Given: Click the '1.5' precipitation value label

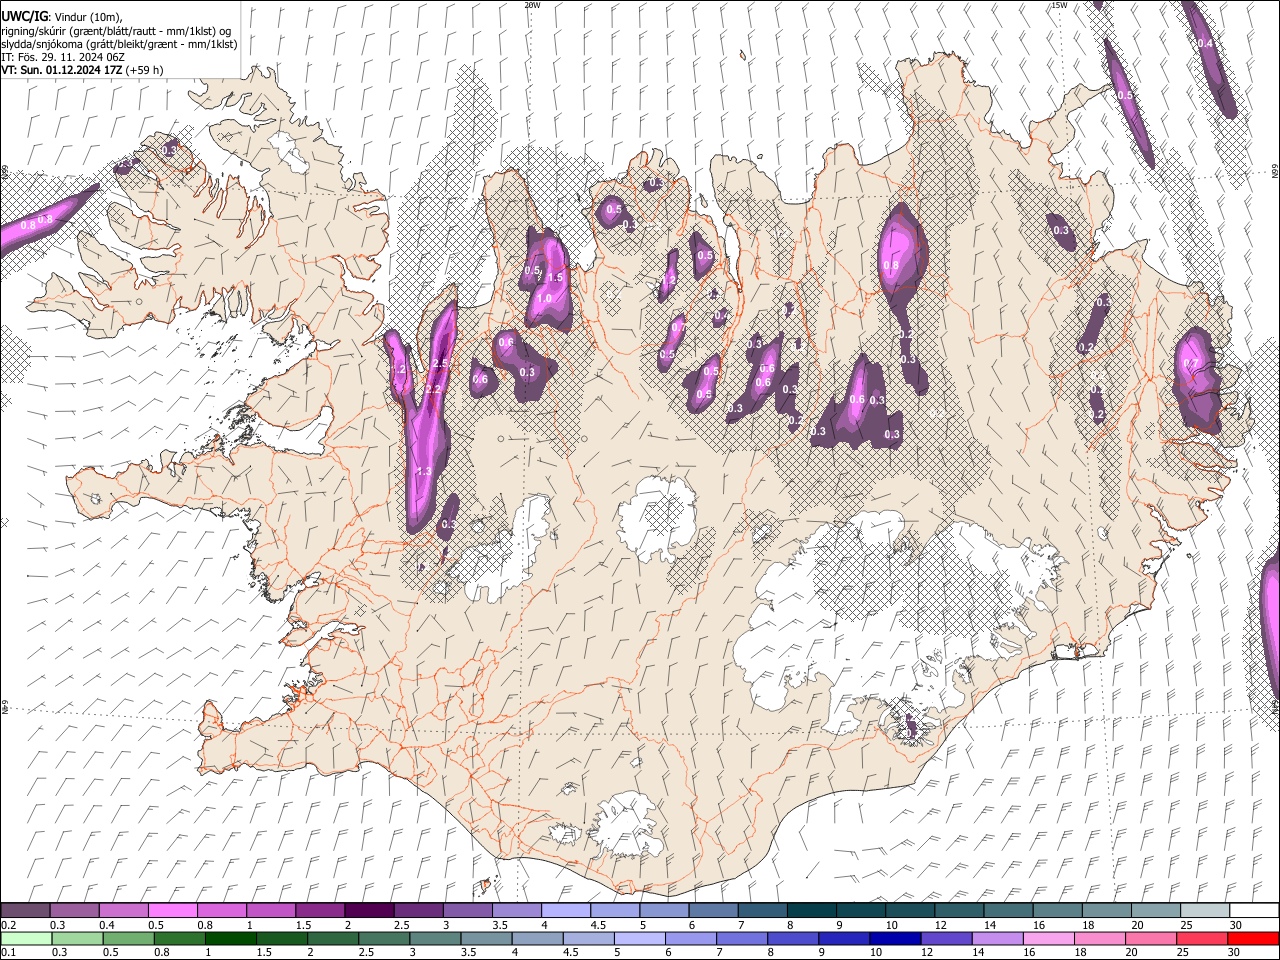Looking at the screenshot, I should click(x=556, y=278).
